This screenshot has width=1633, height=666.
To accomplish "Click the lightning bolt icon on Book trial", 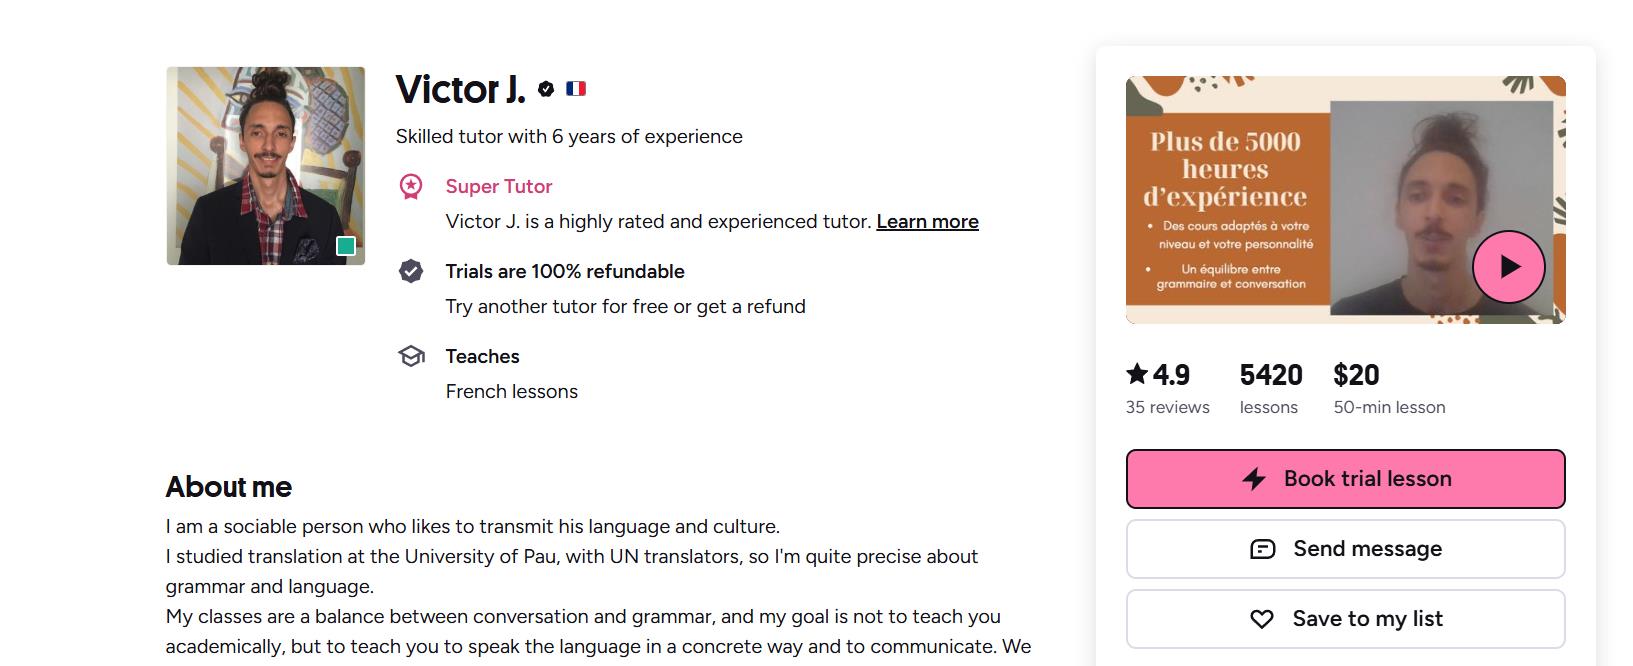I will (1254, 479).
